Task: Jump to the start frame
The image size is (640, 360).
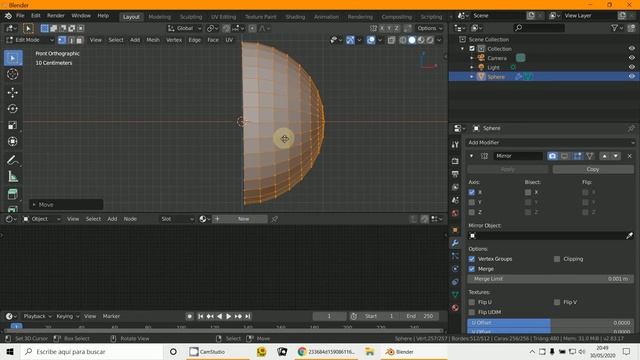Action: (200, 316)
